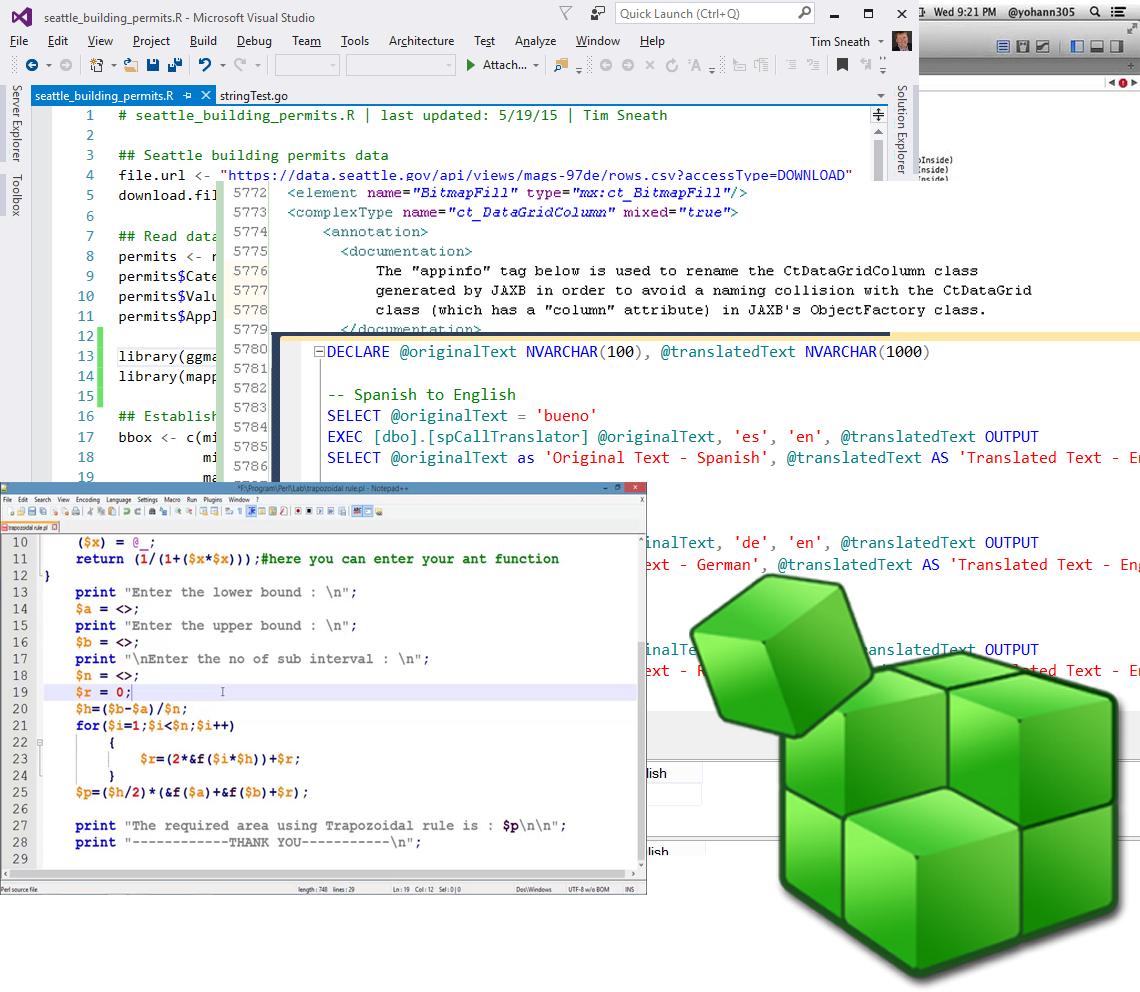This screenshot has width=1140, height=992.
Task: Click Navigate Backward arrow in Visual Studio toolbar
Action: 32,65
